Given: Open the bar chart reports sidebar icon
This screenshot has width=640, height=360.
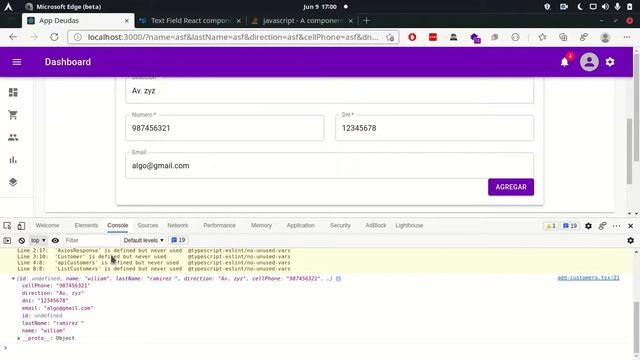Looking at the screenshot, I should 13,160.
